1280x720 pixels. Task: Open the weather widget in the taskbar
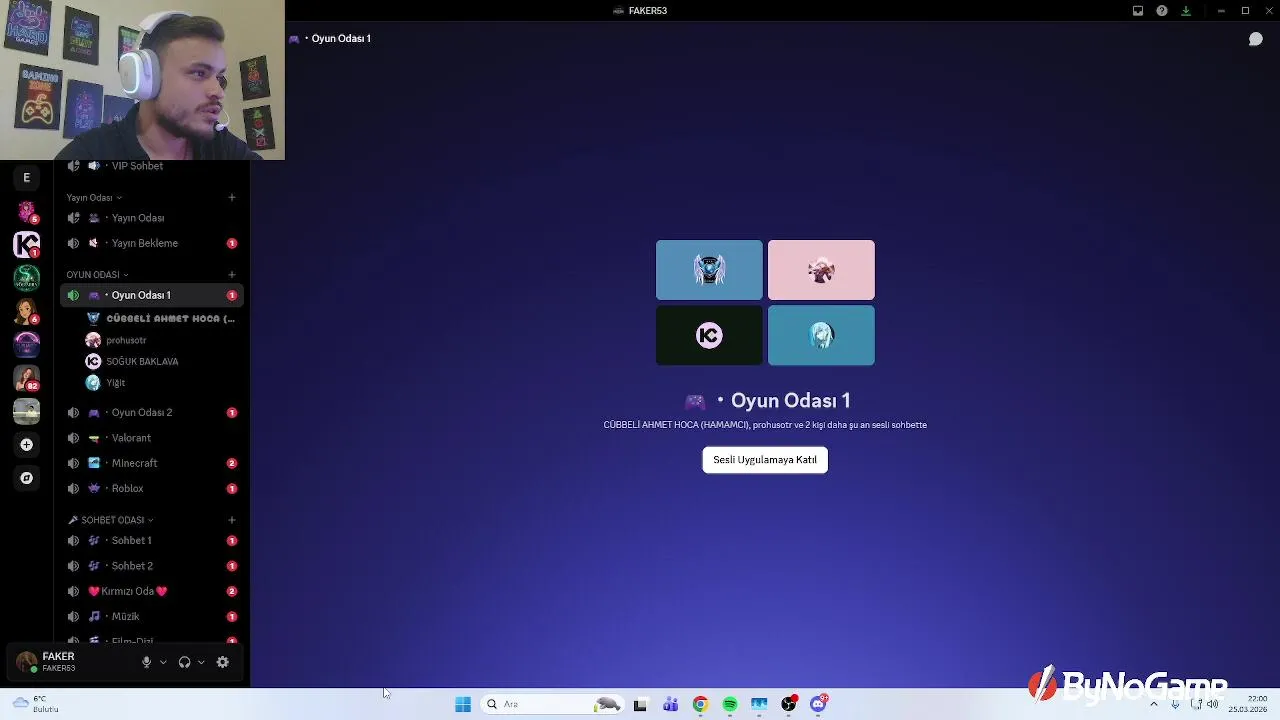(35, 704)
